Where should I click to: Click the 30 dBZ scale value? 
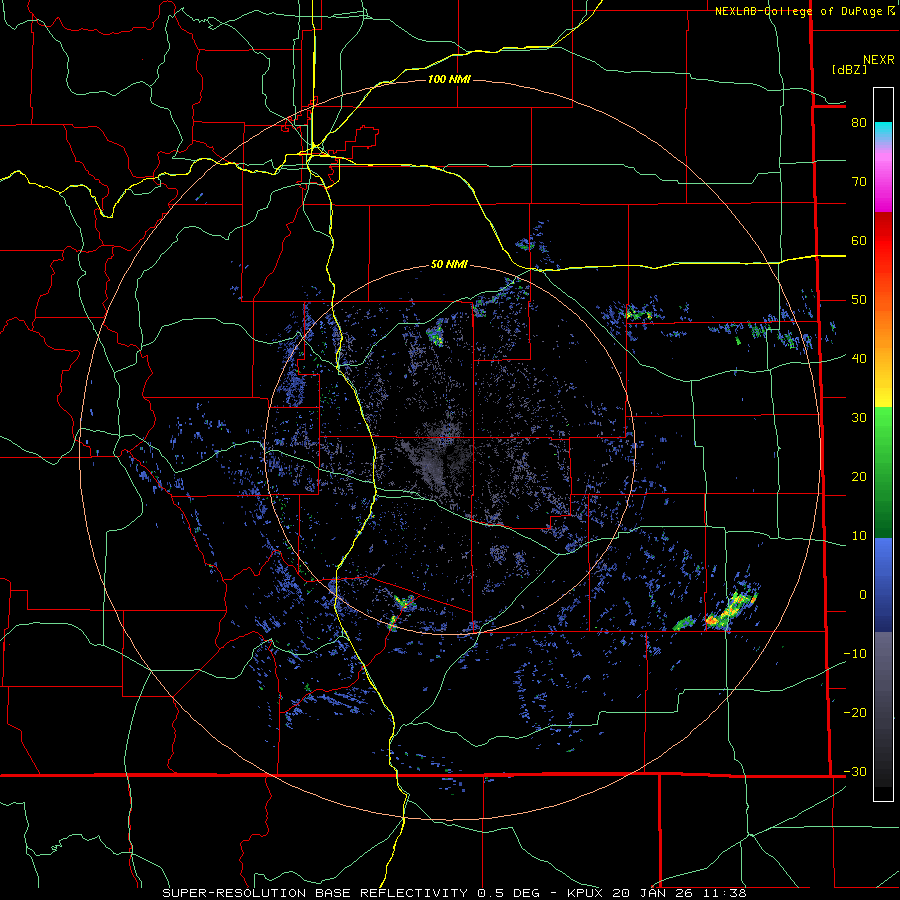tap(859, 417)
